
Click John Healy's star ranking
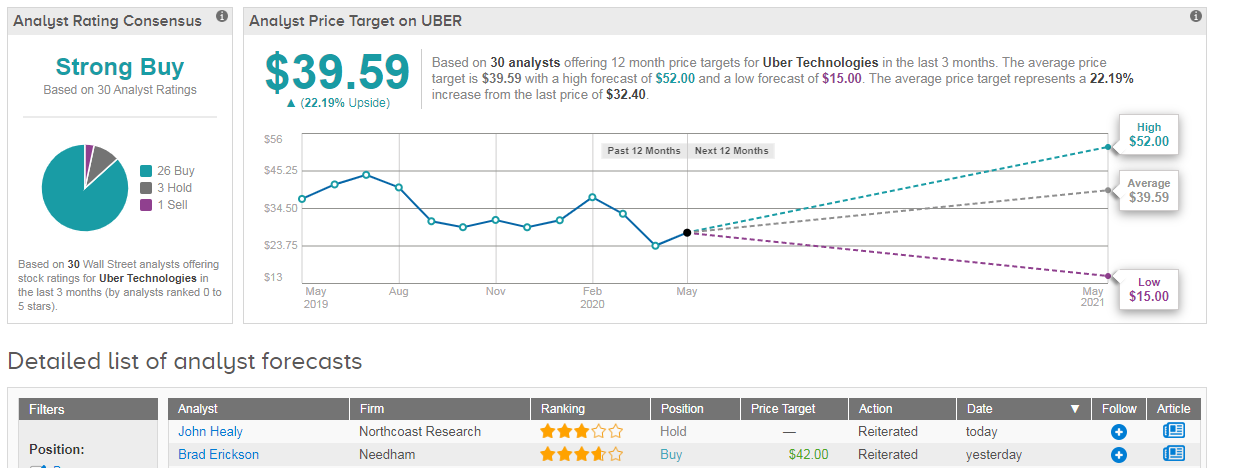pyautogui.click(x=581, y=432)
